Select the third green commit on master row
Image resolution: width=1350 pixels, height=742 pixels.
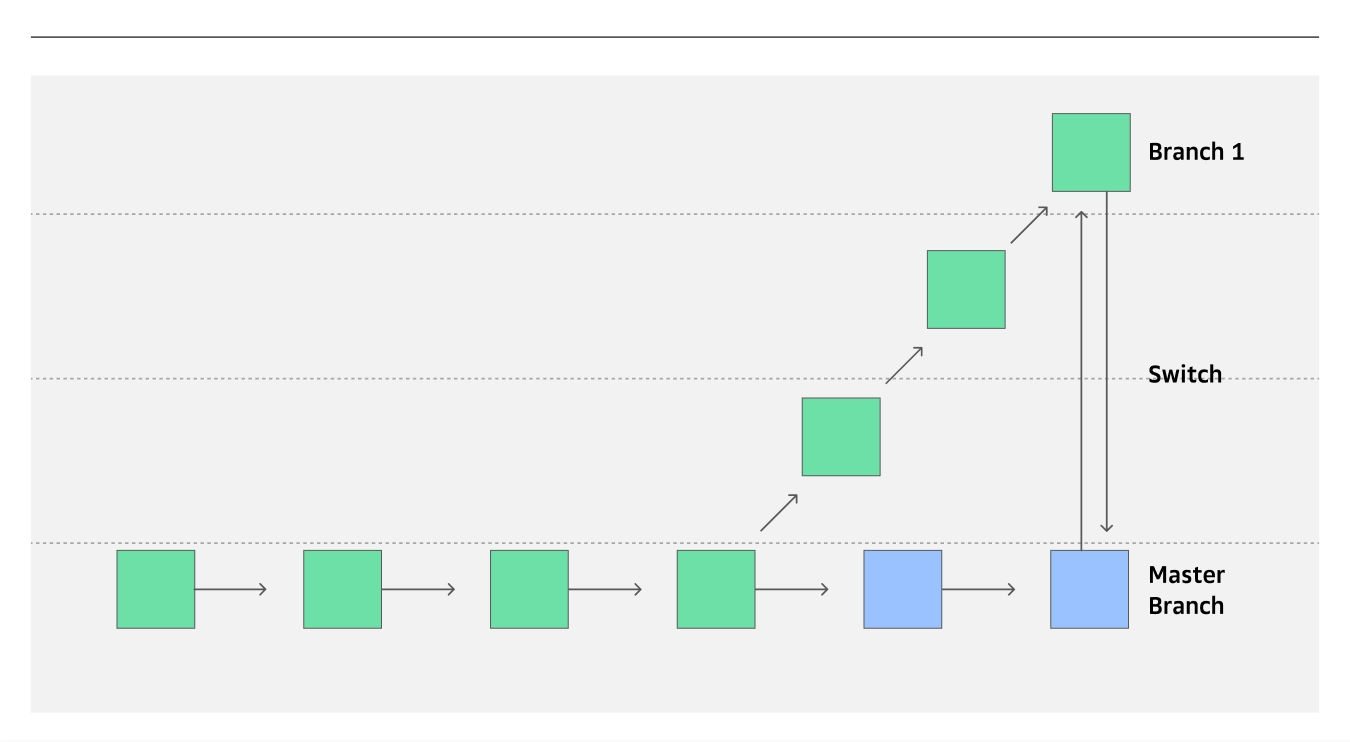(x=529, y=589)
